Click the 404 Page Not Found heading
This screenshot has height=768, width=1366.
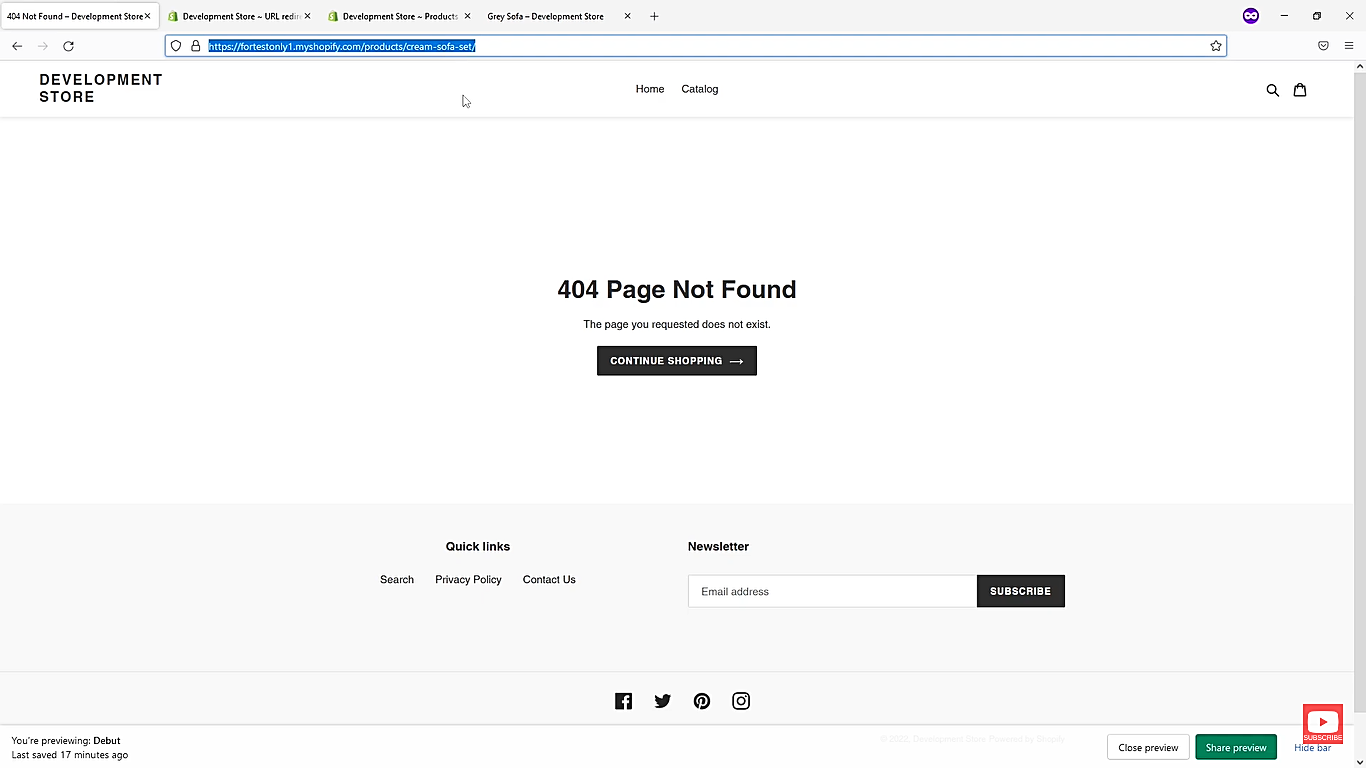click(677, 289)
